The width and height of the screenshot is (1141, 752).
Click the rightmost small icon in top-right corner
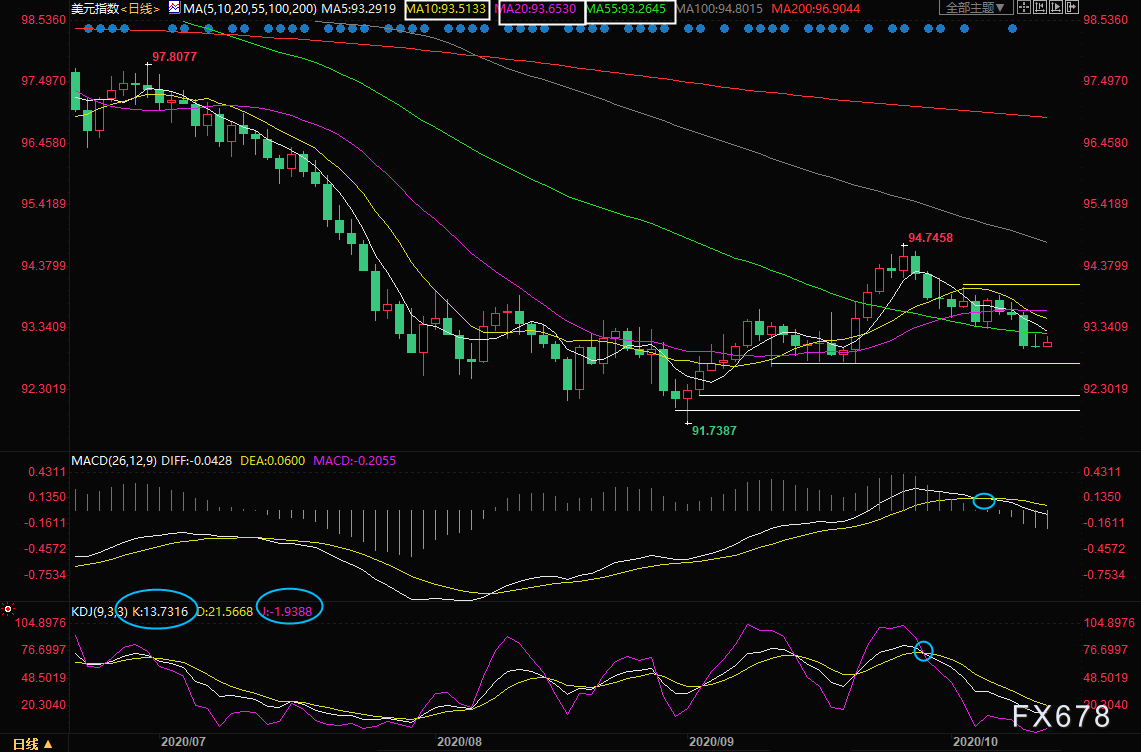click(x=1074, y=8)
